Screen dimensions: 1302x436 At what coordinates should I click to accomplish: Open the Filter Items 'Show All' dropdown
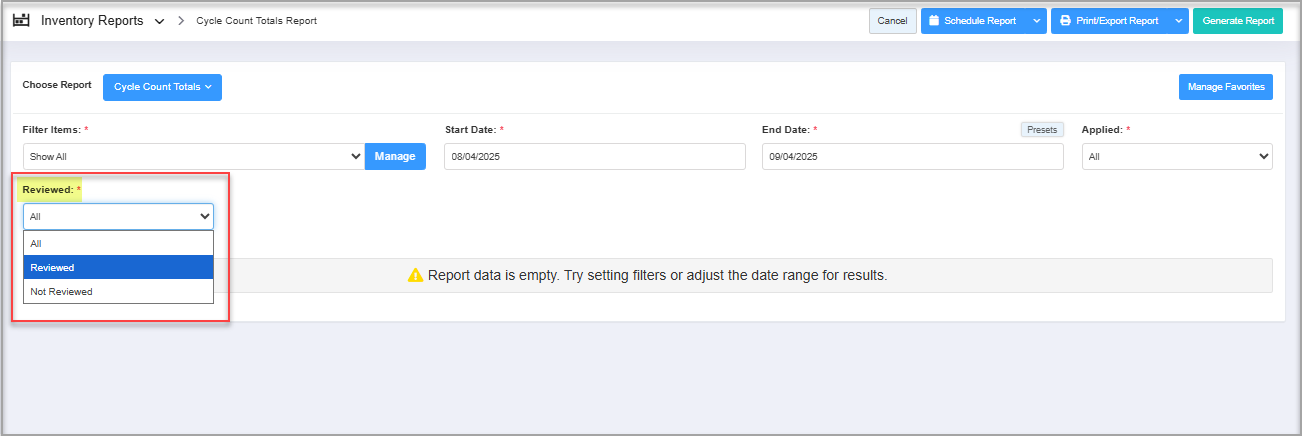pos(193,157)
